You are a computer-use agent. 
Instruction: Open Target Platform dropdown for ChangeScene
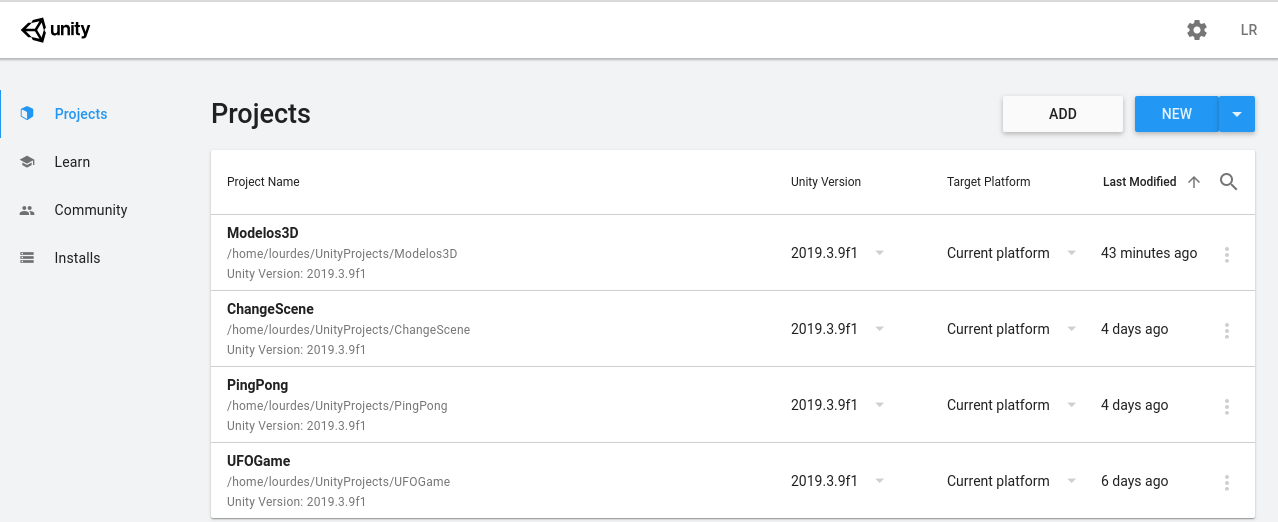coord(1071,329)
